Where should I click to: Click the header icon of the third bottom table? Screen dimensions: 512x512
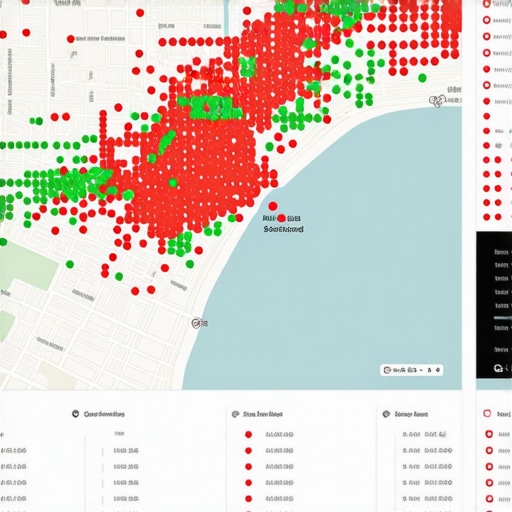[386, 414]
